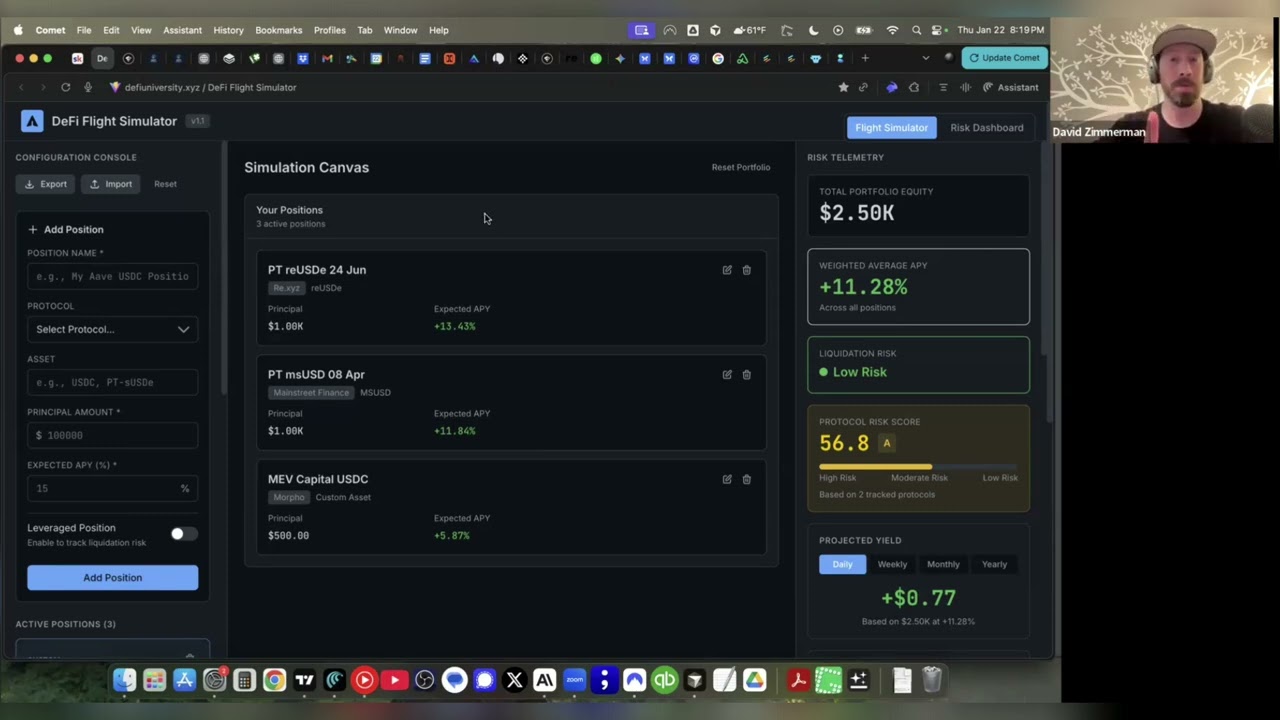Open Finder from the dock

point(124,681)
